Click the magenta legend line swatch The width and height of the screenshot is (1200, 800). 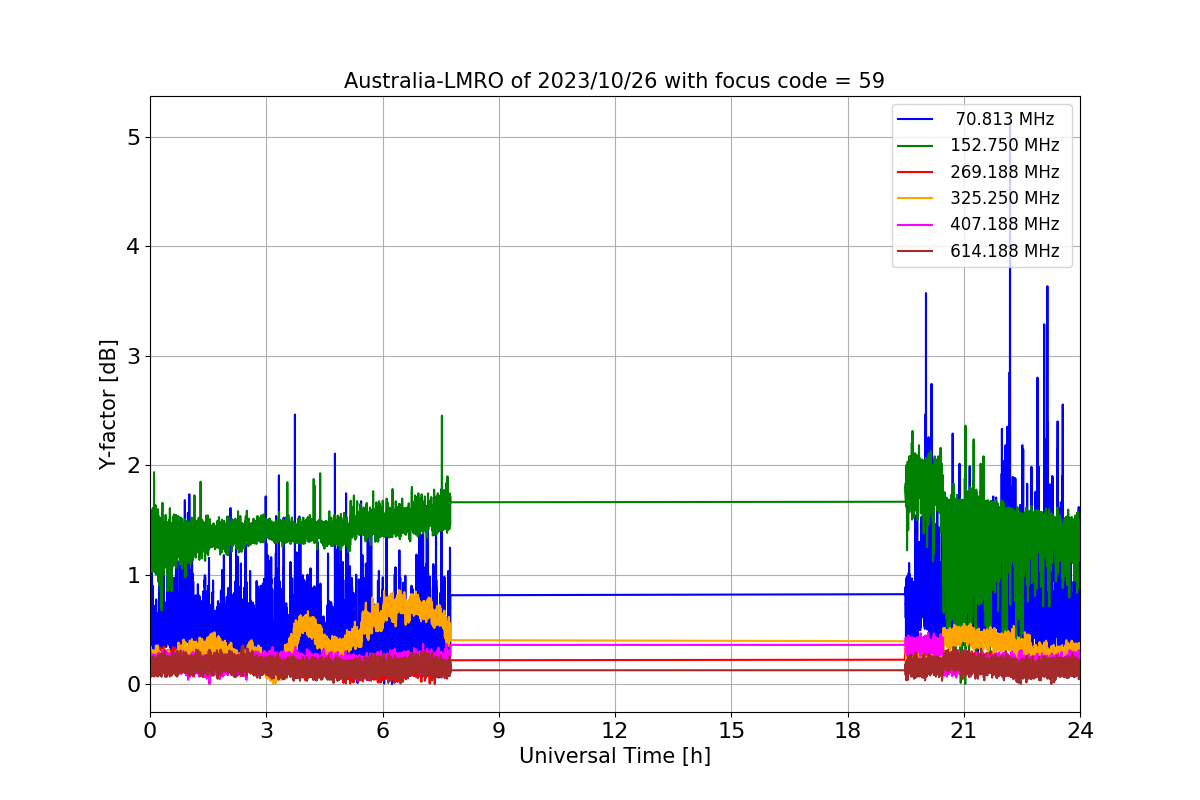pos(915,225)
